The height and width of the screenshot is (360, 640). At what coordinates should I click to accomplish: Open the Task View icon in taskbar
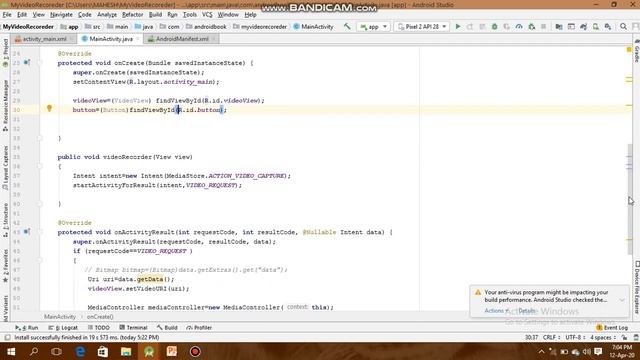pyautogui.click(x=57, y=351)
